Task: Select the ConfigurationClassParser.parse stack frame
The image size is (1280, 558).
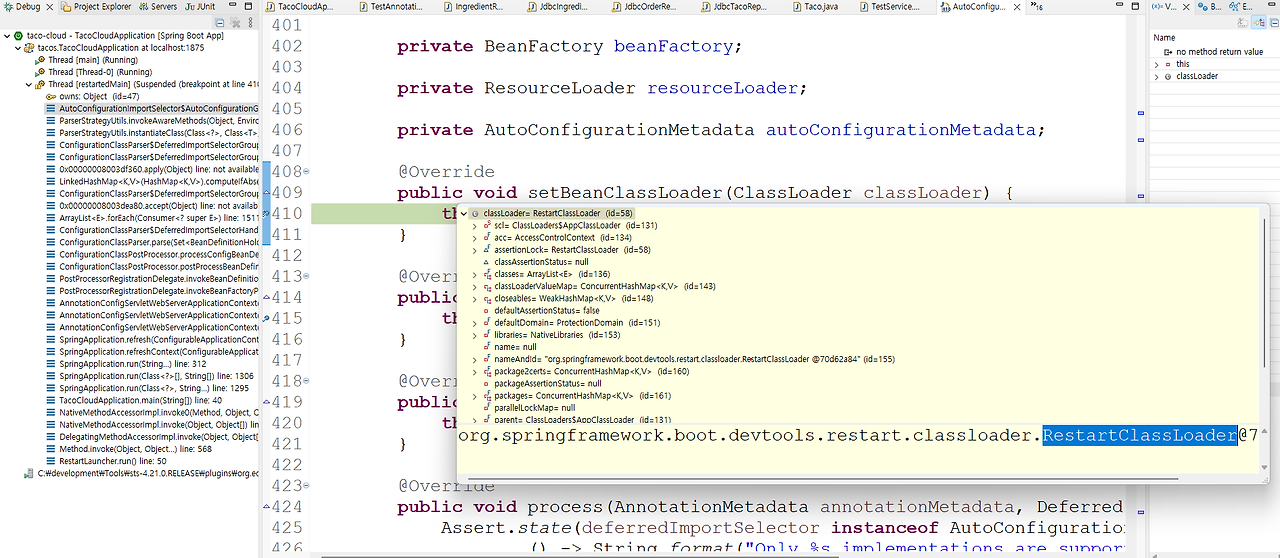Action: pyautogui.click(x=152, y=242)
